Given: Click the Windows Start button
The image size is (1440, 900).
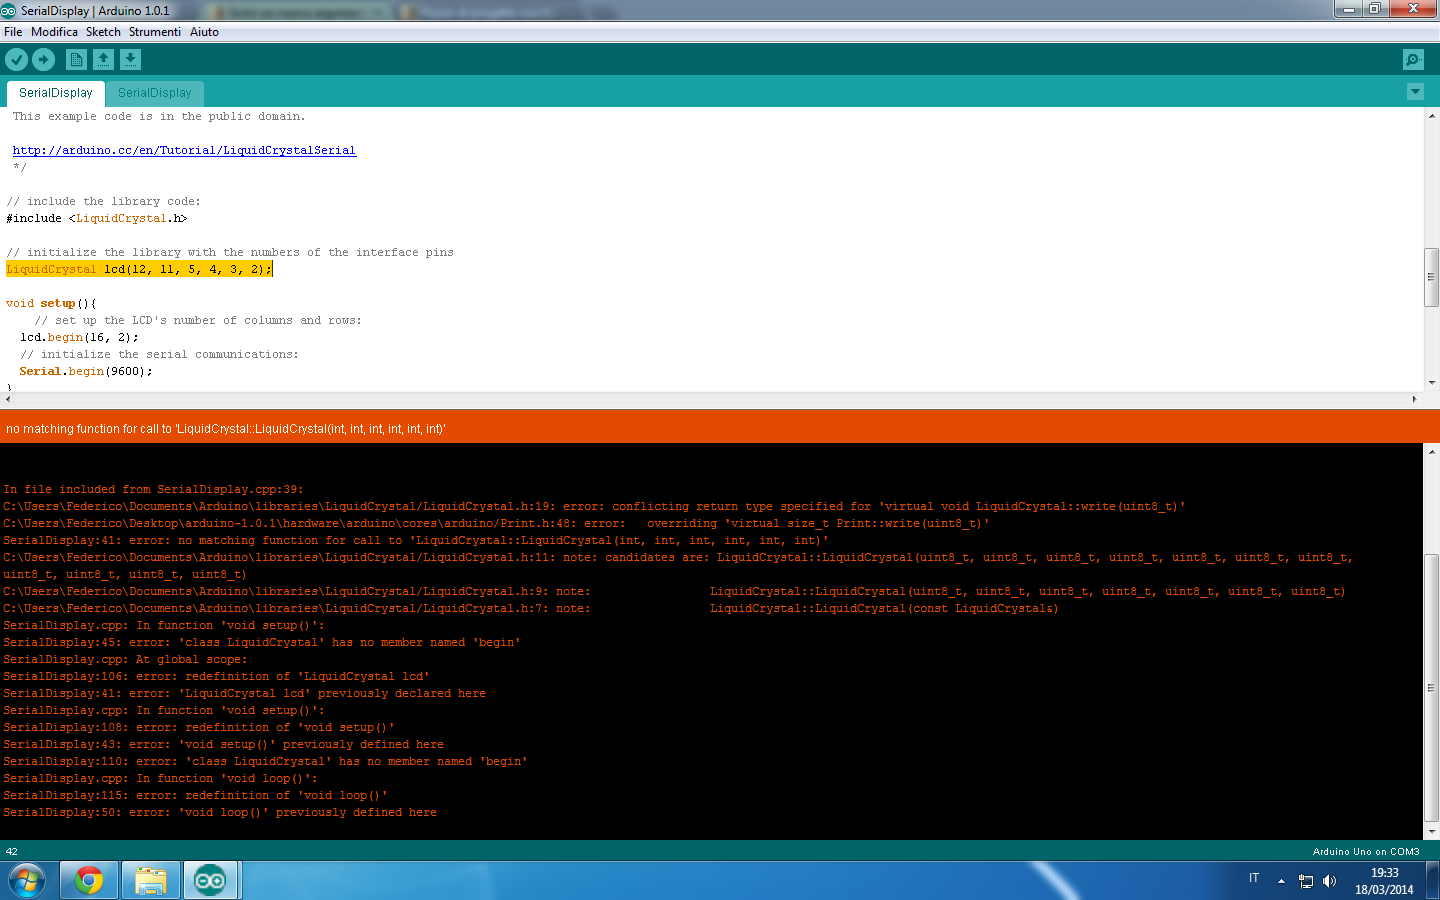Looking at the screenshot, I should [x=26, y=880].
